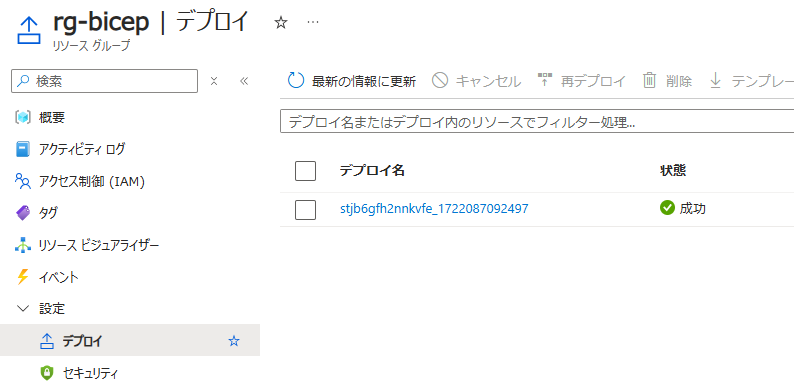Click the sidebar 検索 search box
794x385 pixels.
104,81
